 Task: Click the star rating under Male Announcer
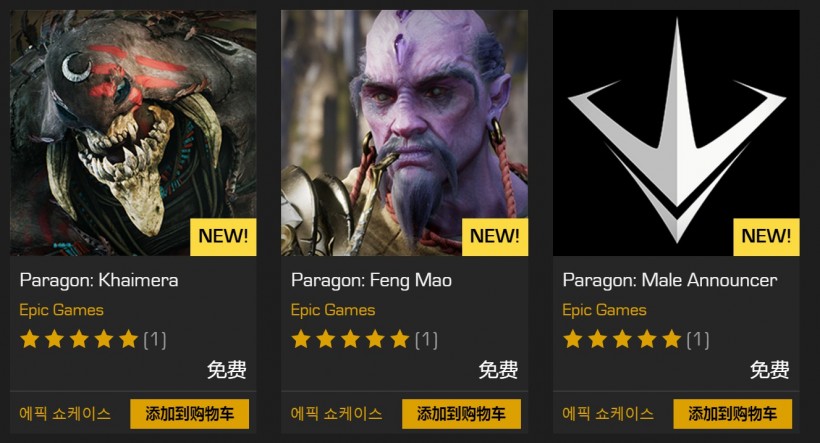click(x=622, y=339)
